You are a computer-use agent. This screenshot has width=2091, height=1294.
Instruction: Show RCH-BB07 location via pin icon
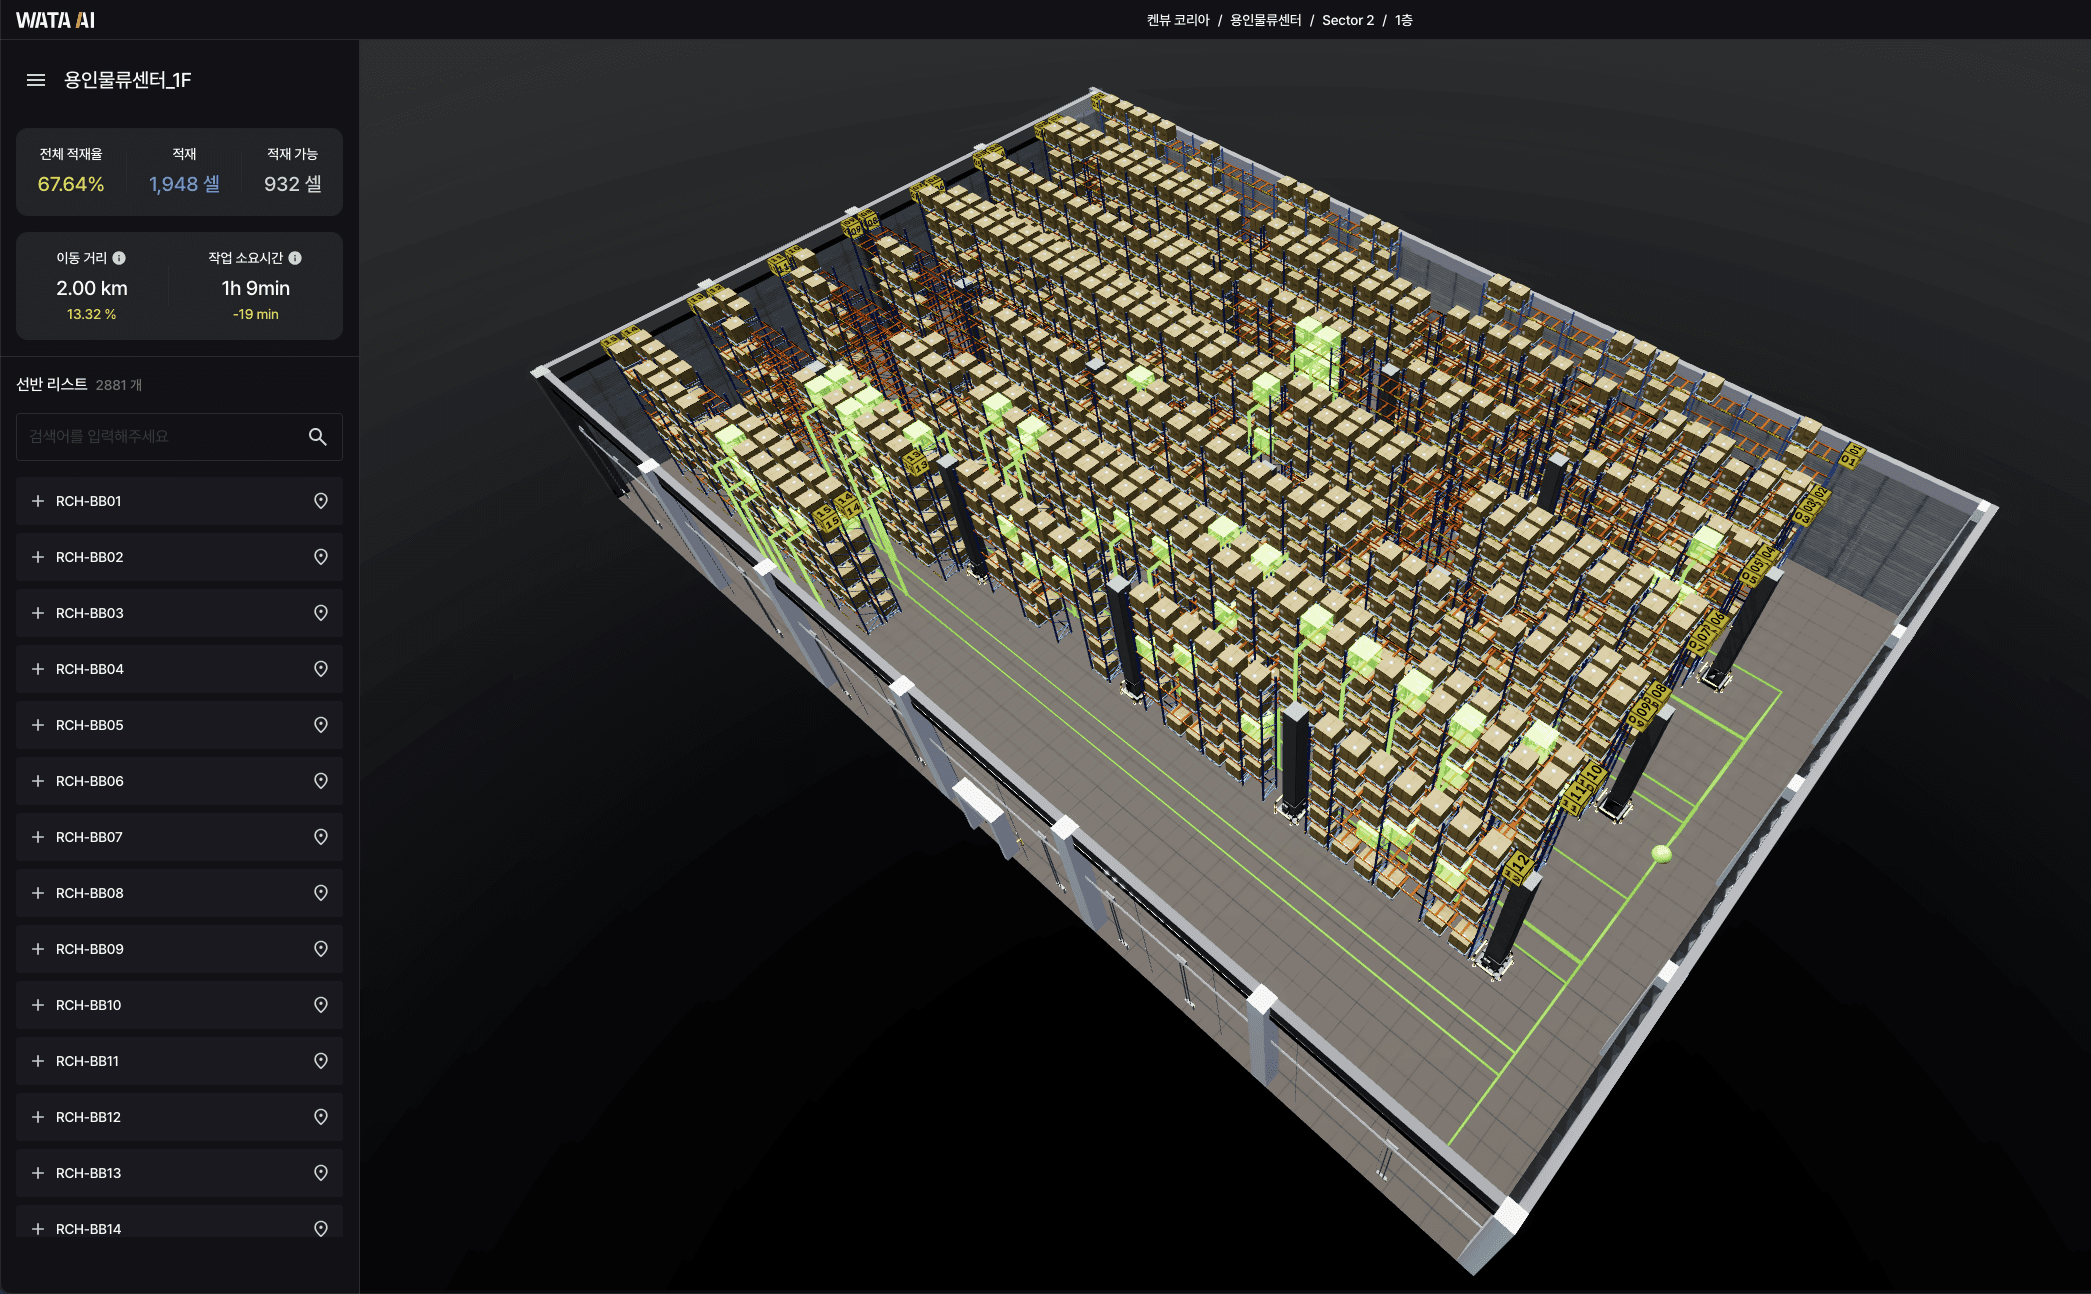pyautogui.click(x=320, y=837)
